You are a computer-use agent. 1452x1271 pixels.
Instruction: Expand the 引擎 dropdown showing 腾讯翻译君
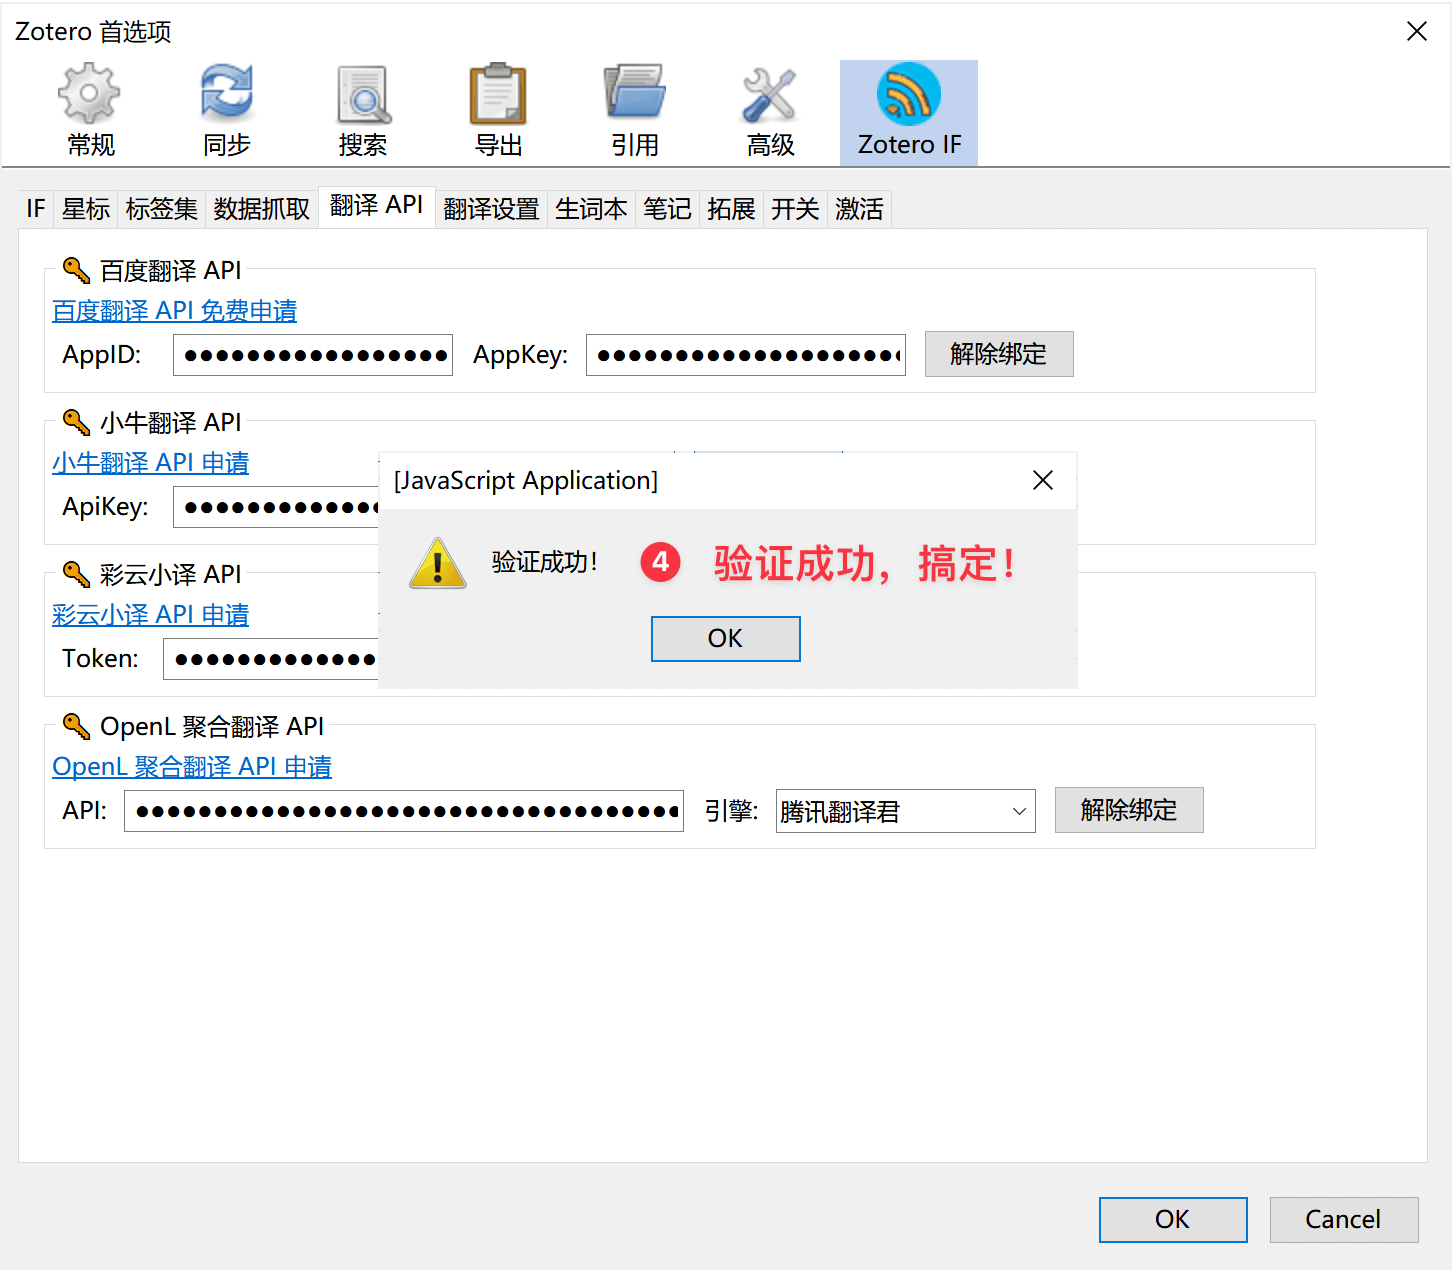906,811
